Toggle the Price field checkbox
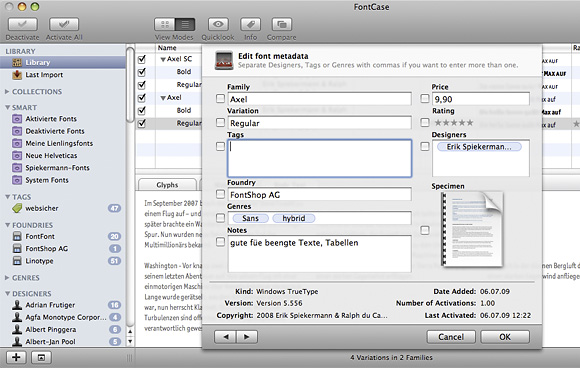 pos(425,98)
